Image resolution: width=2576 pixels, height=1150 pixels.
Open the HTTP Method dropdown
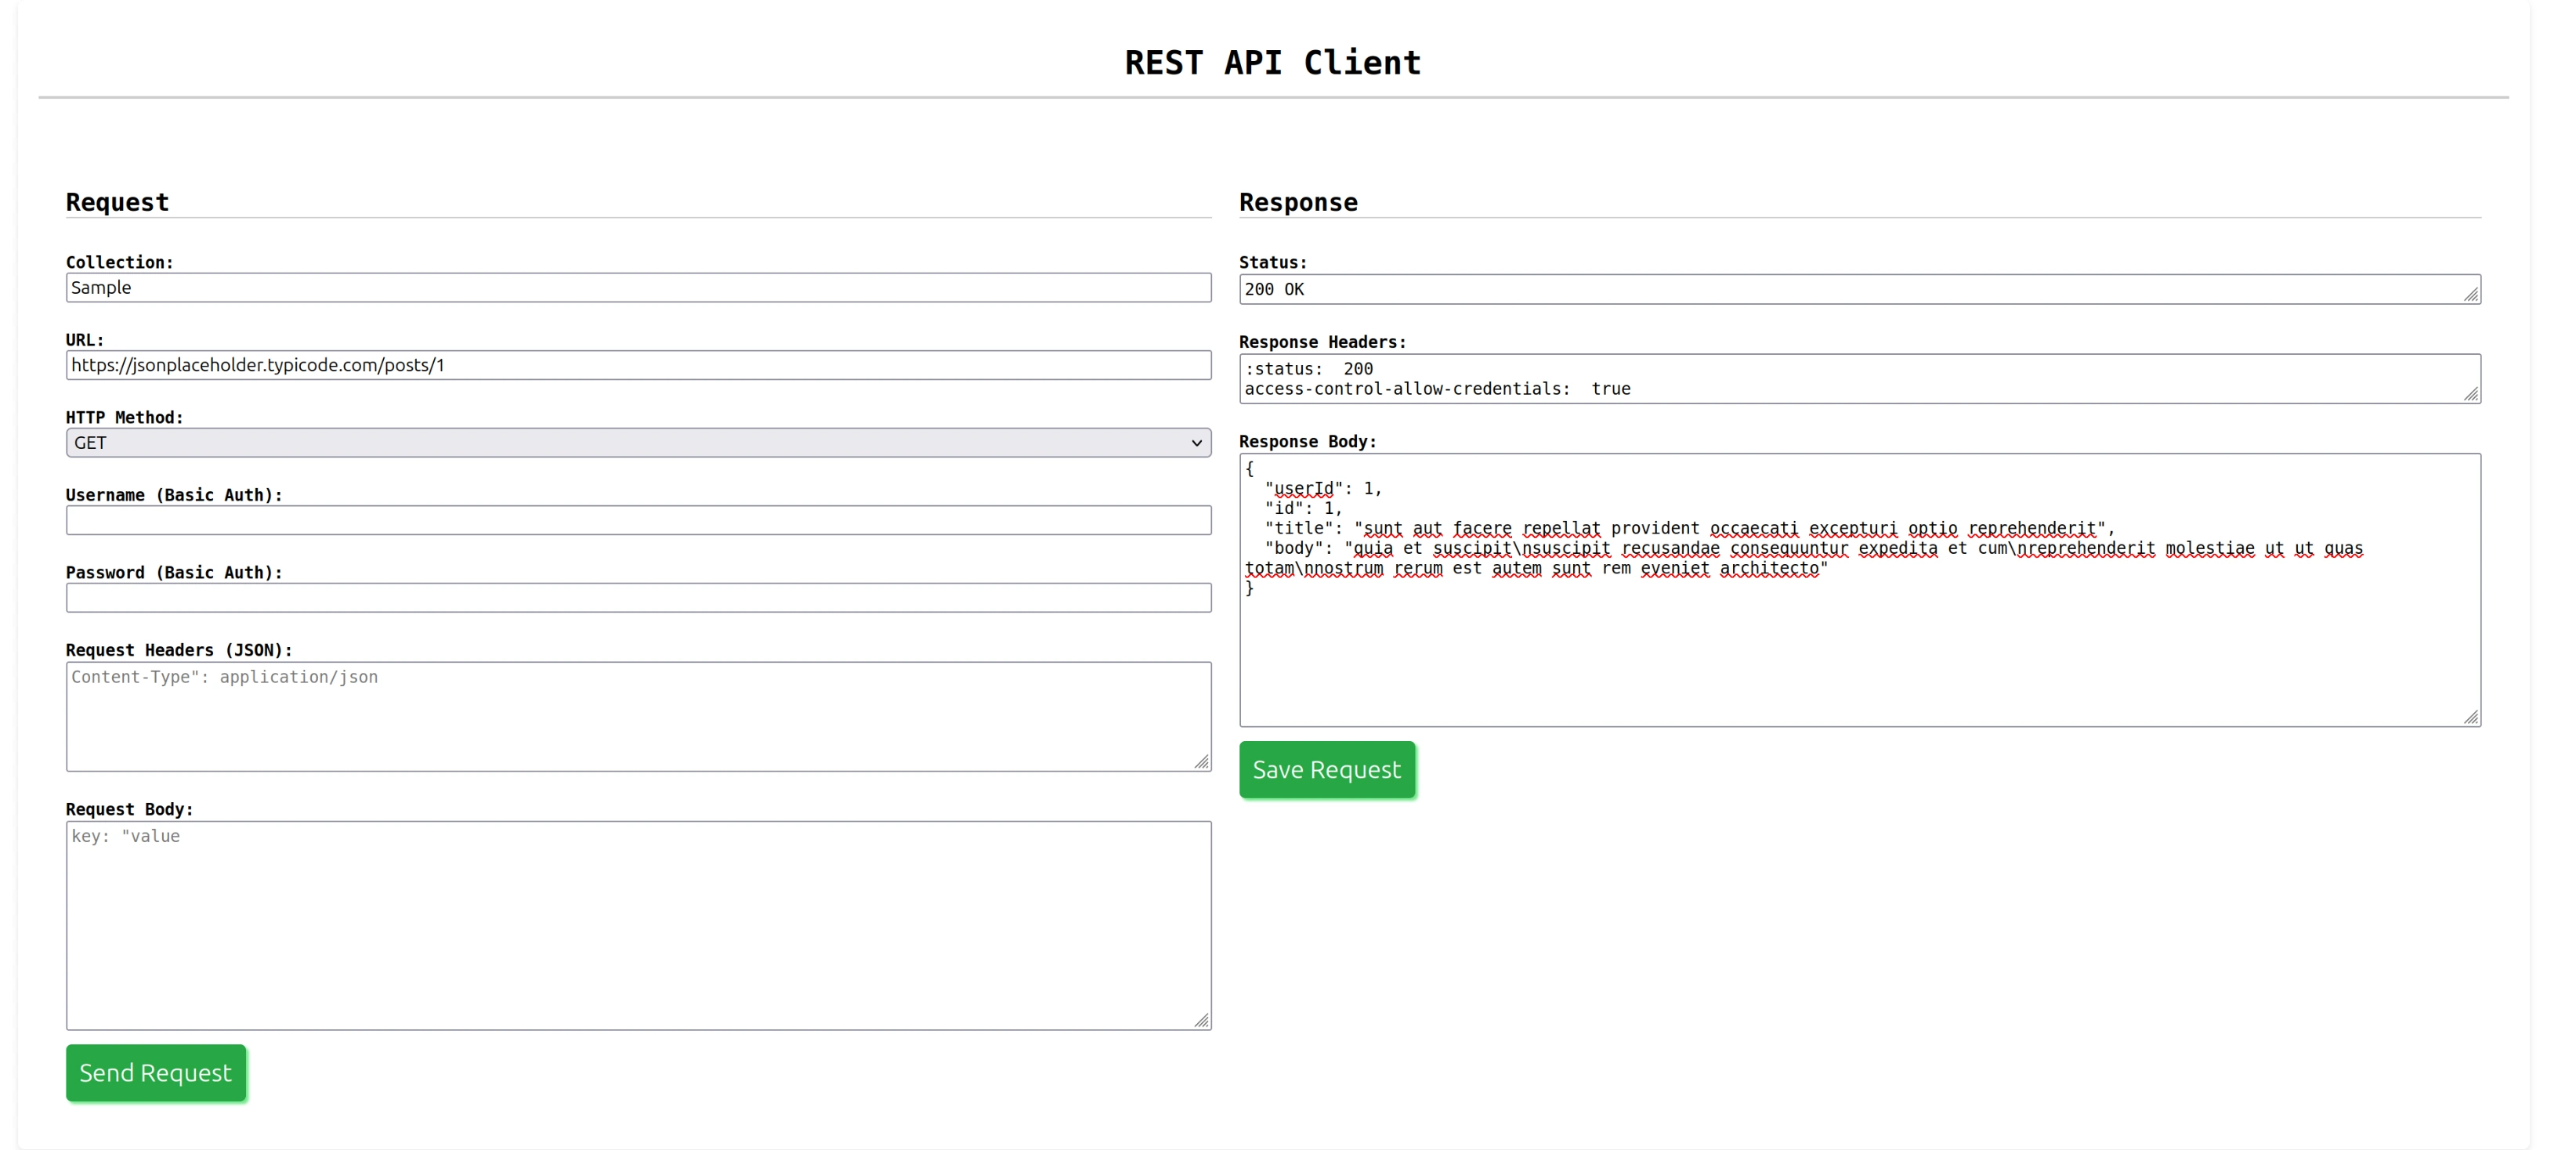click(637, 442)
